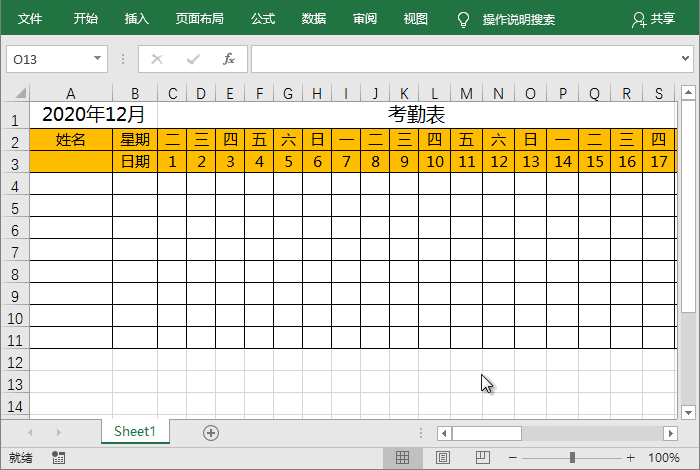Open the 数据 ribbon tab
Image resolution: width=700 pixels, height=470 pixels.
click(x=313, y=19)
